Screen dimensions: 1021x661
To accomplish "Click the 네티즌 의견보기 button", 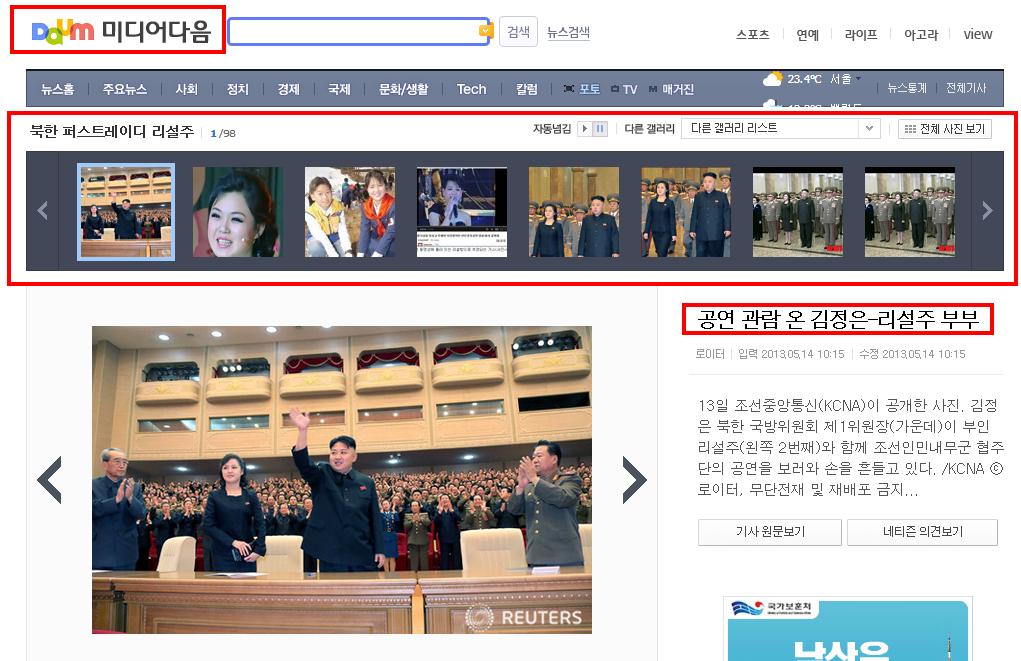I will click(x=922, y=532).
